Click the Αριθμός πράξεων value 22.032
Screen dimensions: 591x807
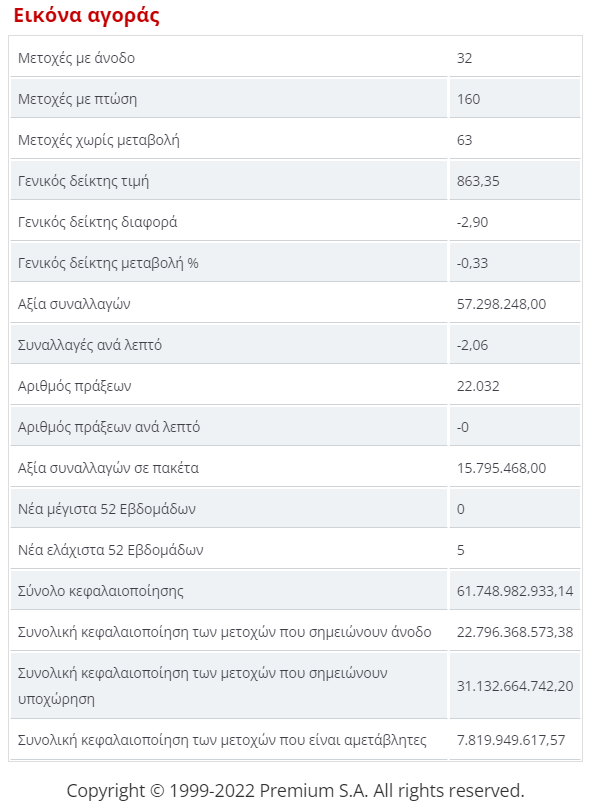click(x=478, y=386)
